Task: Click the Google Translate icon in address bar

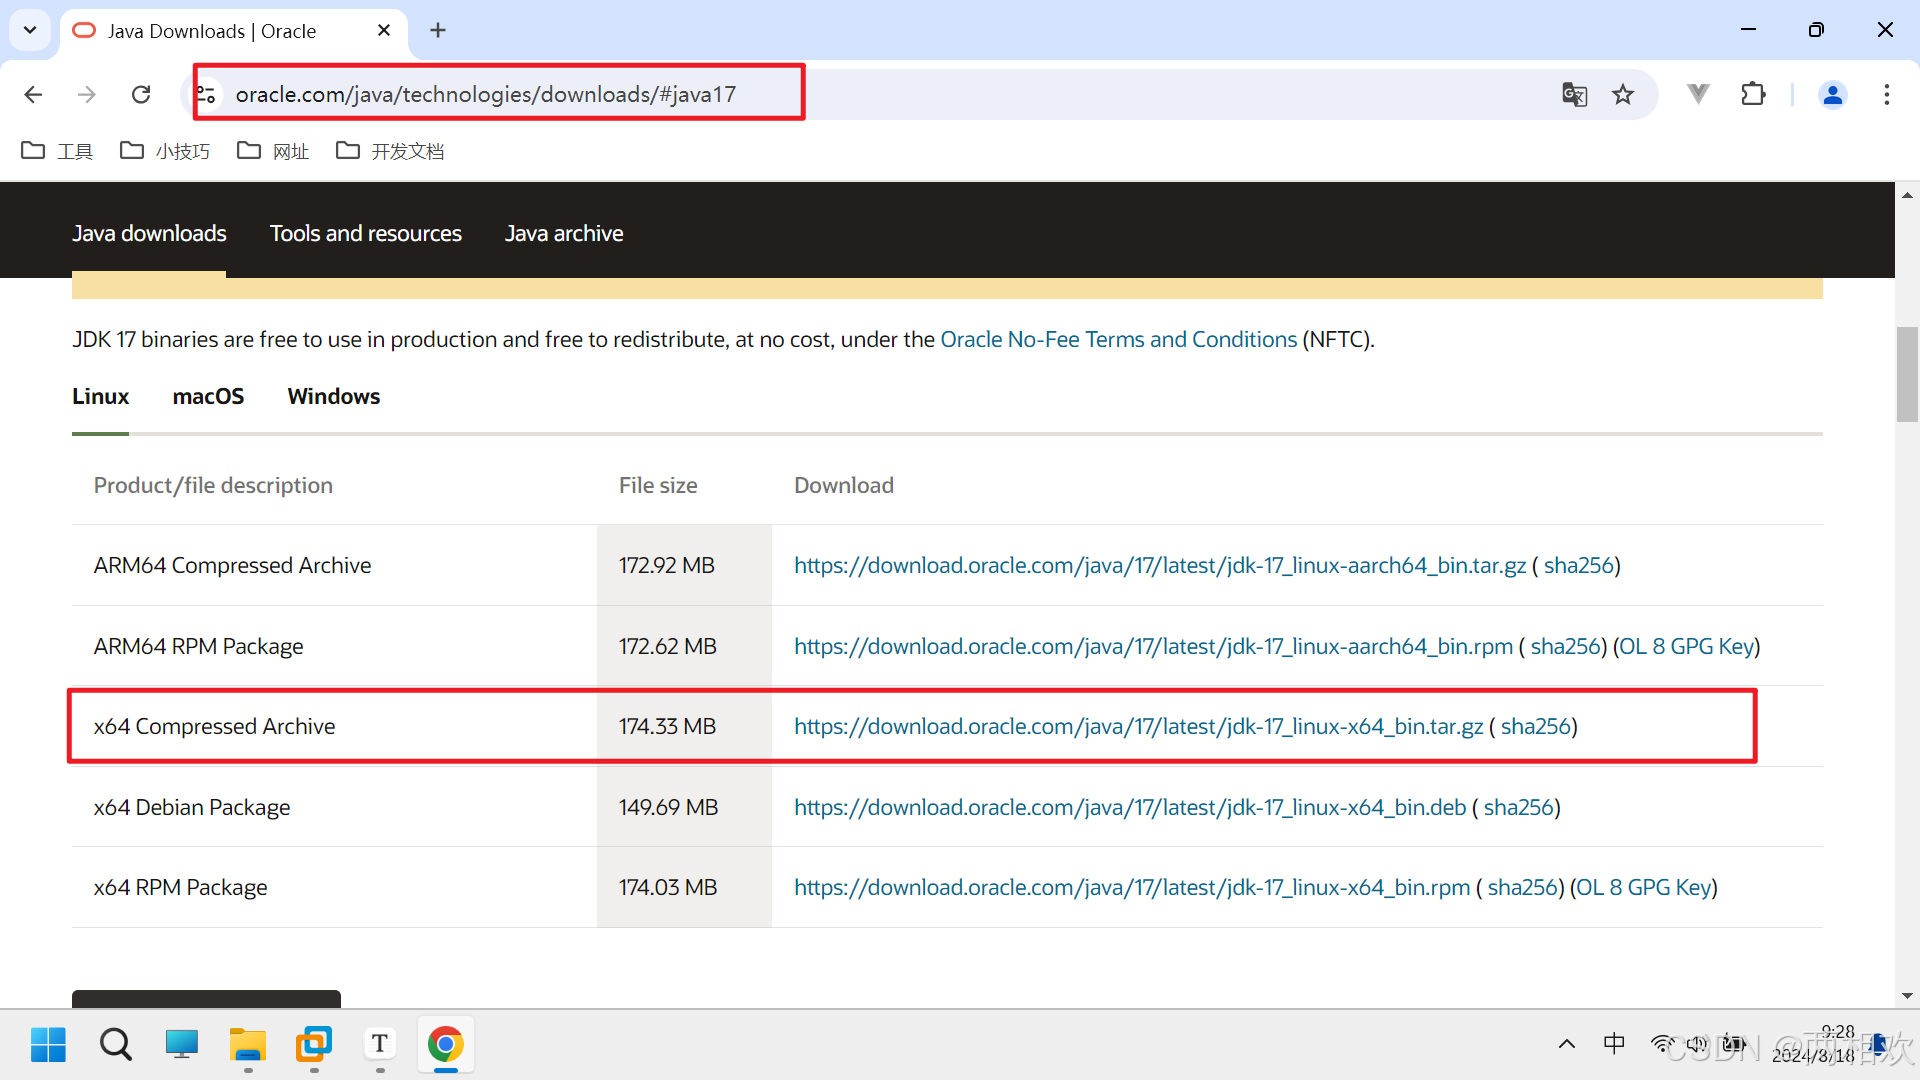Action: (x=1574, y=94)
